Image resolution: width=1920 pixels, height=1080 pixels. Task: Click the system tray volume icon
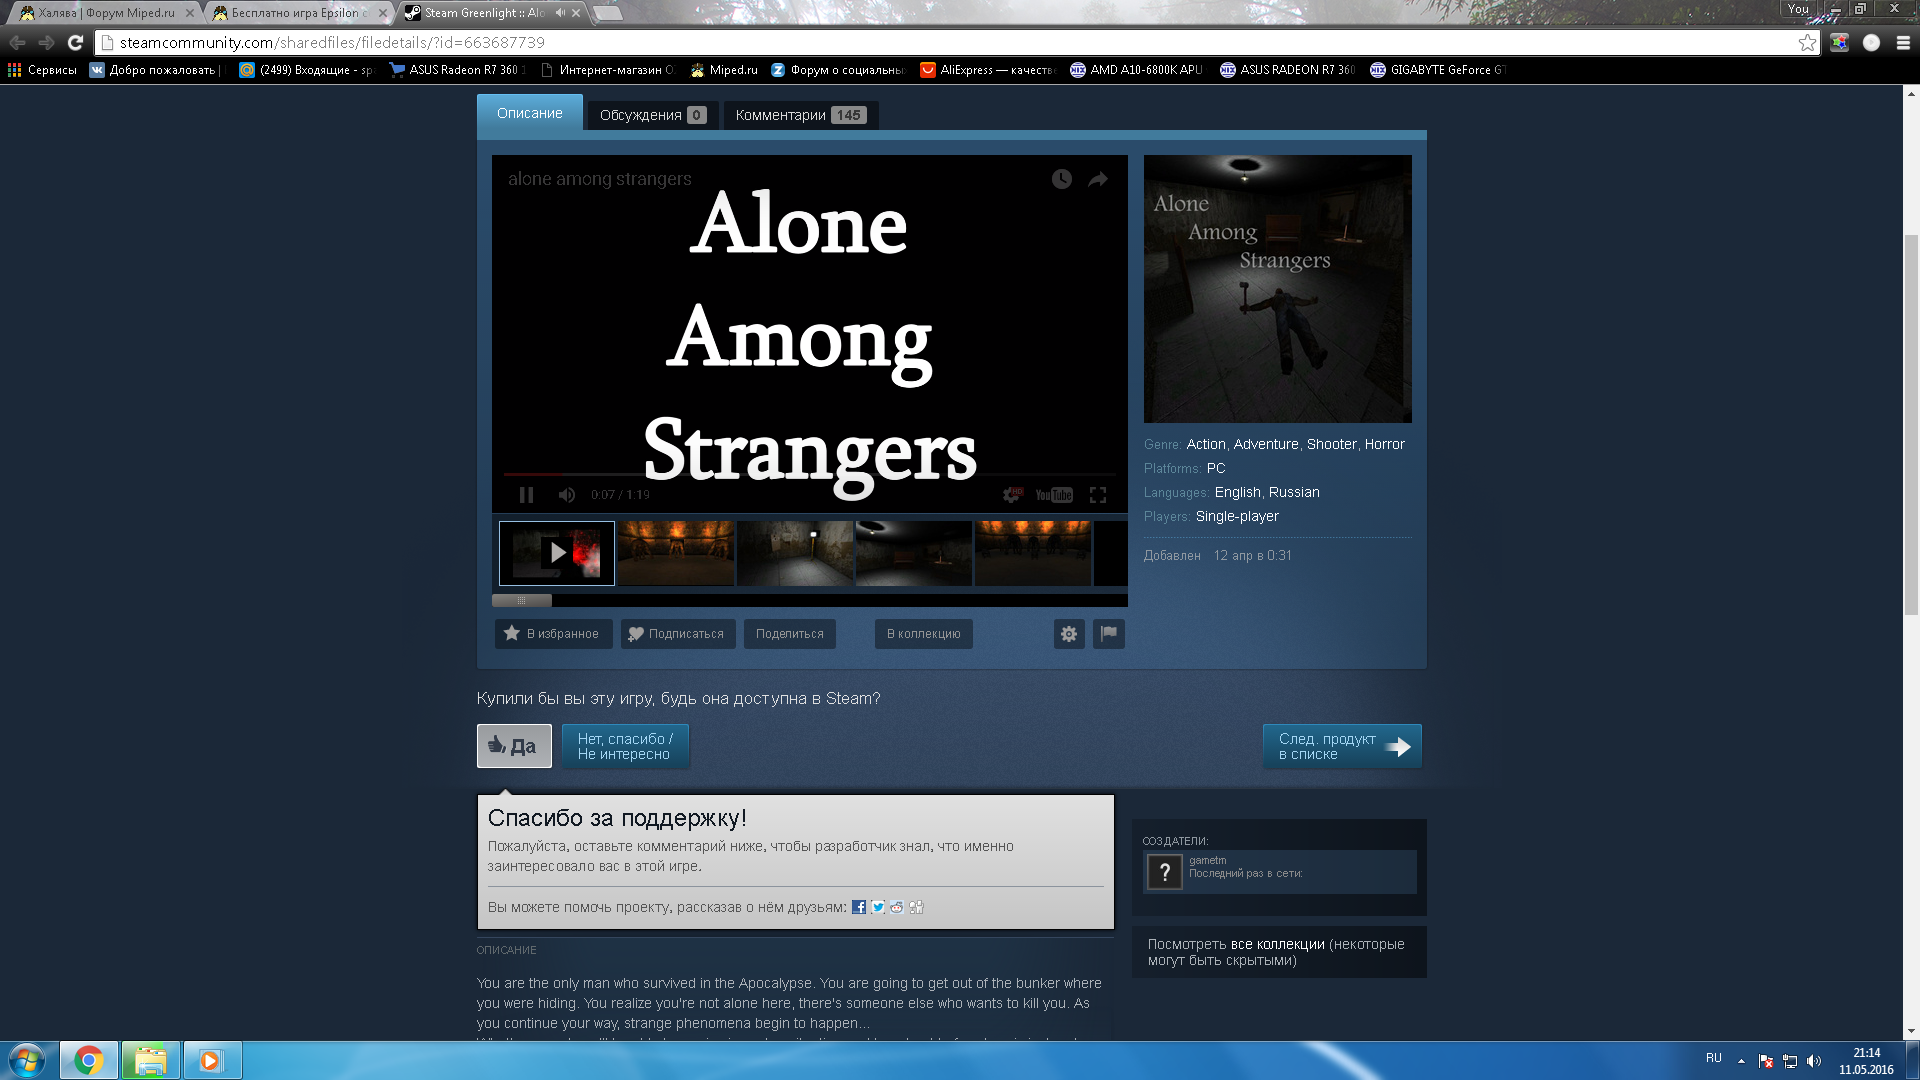1814,1061
